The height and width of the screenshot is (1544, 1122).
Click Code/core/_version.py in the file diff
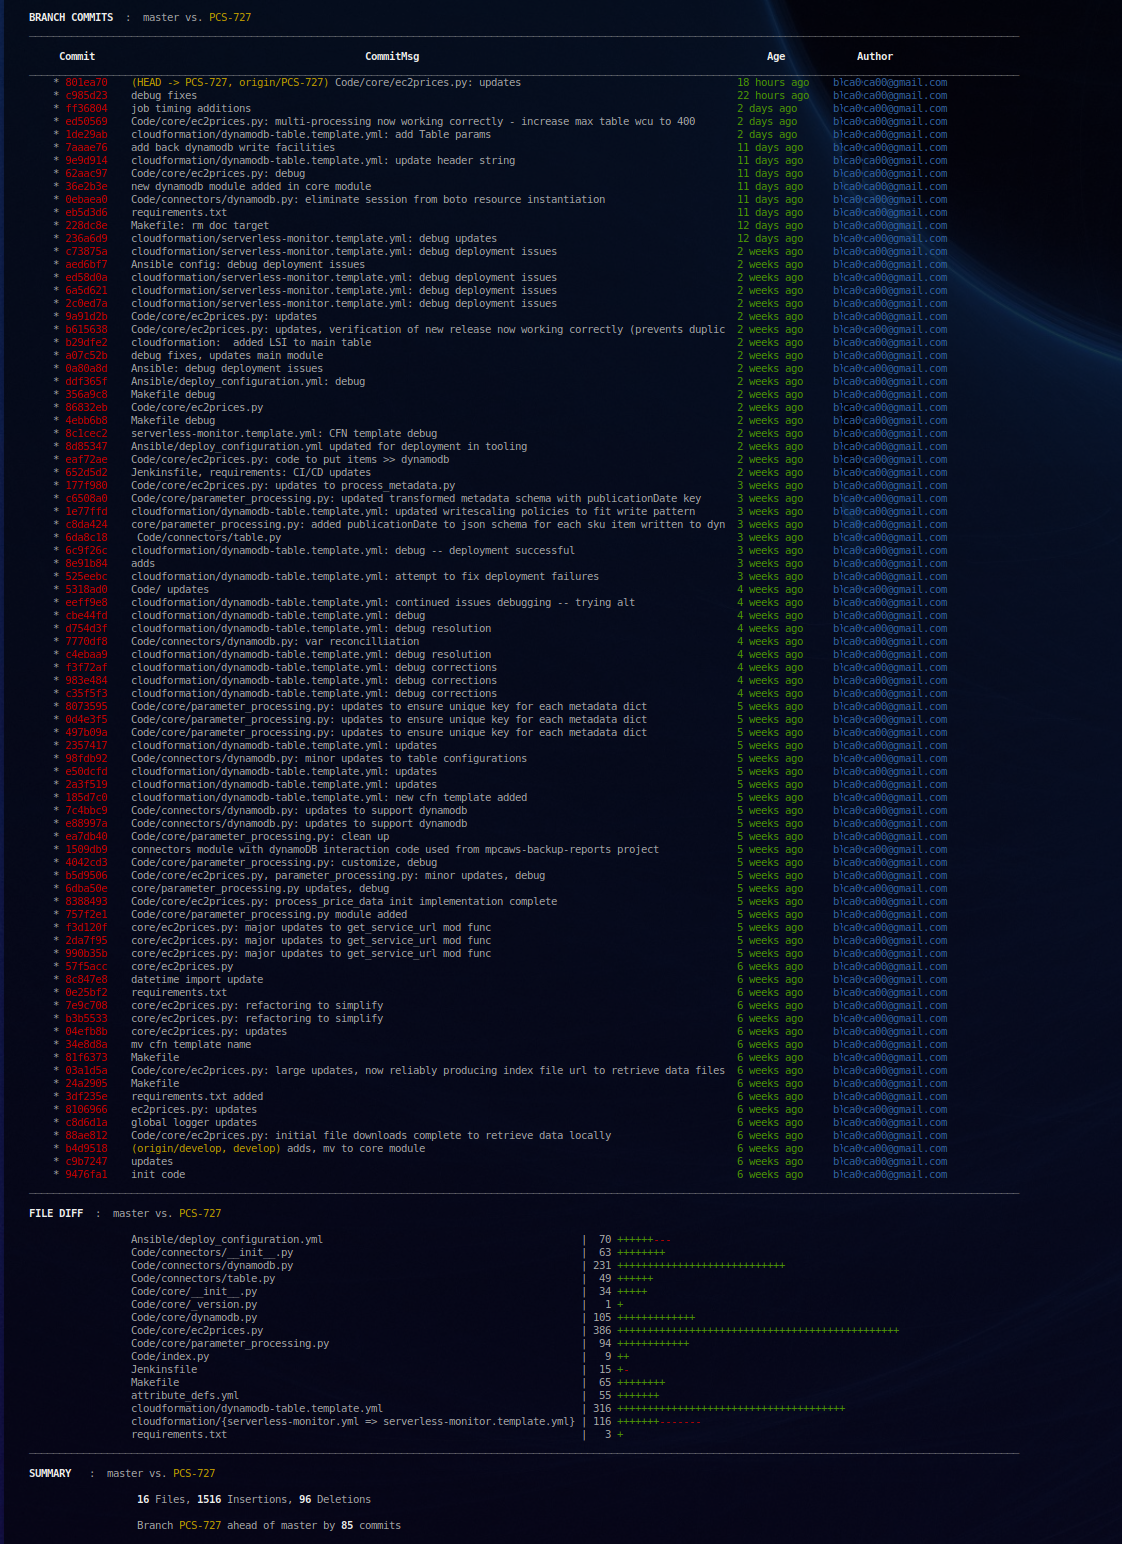tap(194, 1305)
